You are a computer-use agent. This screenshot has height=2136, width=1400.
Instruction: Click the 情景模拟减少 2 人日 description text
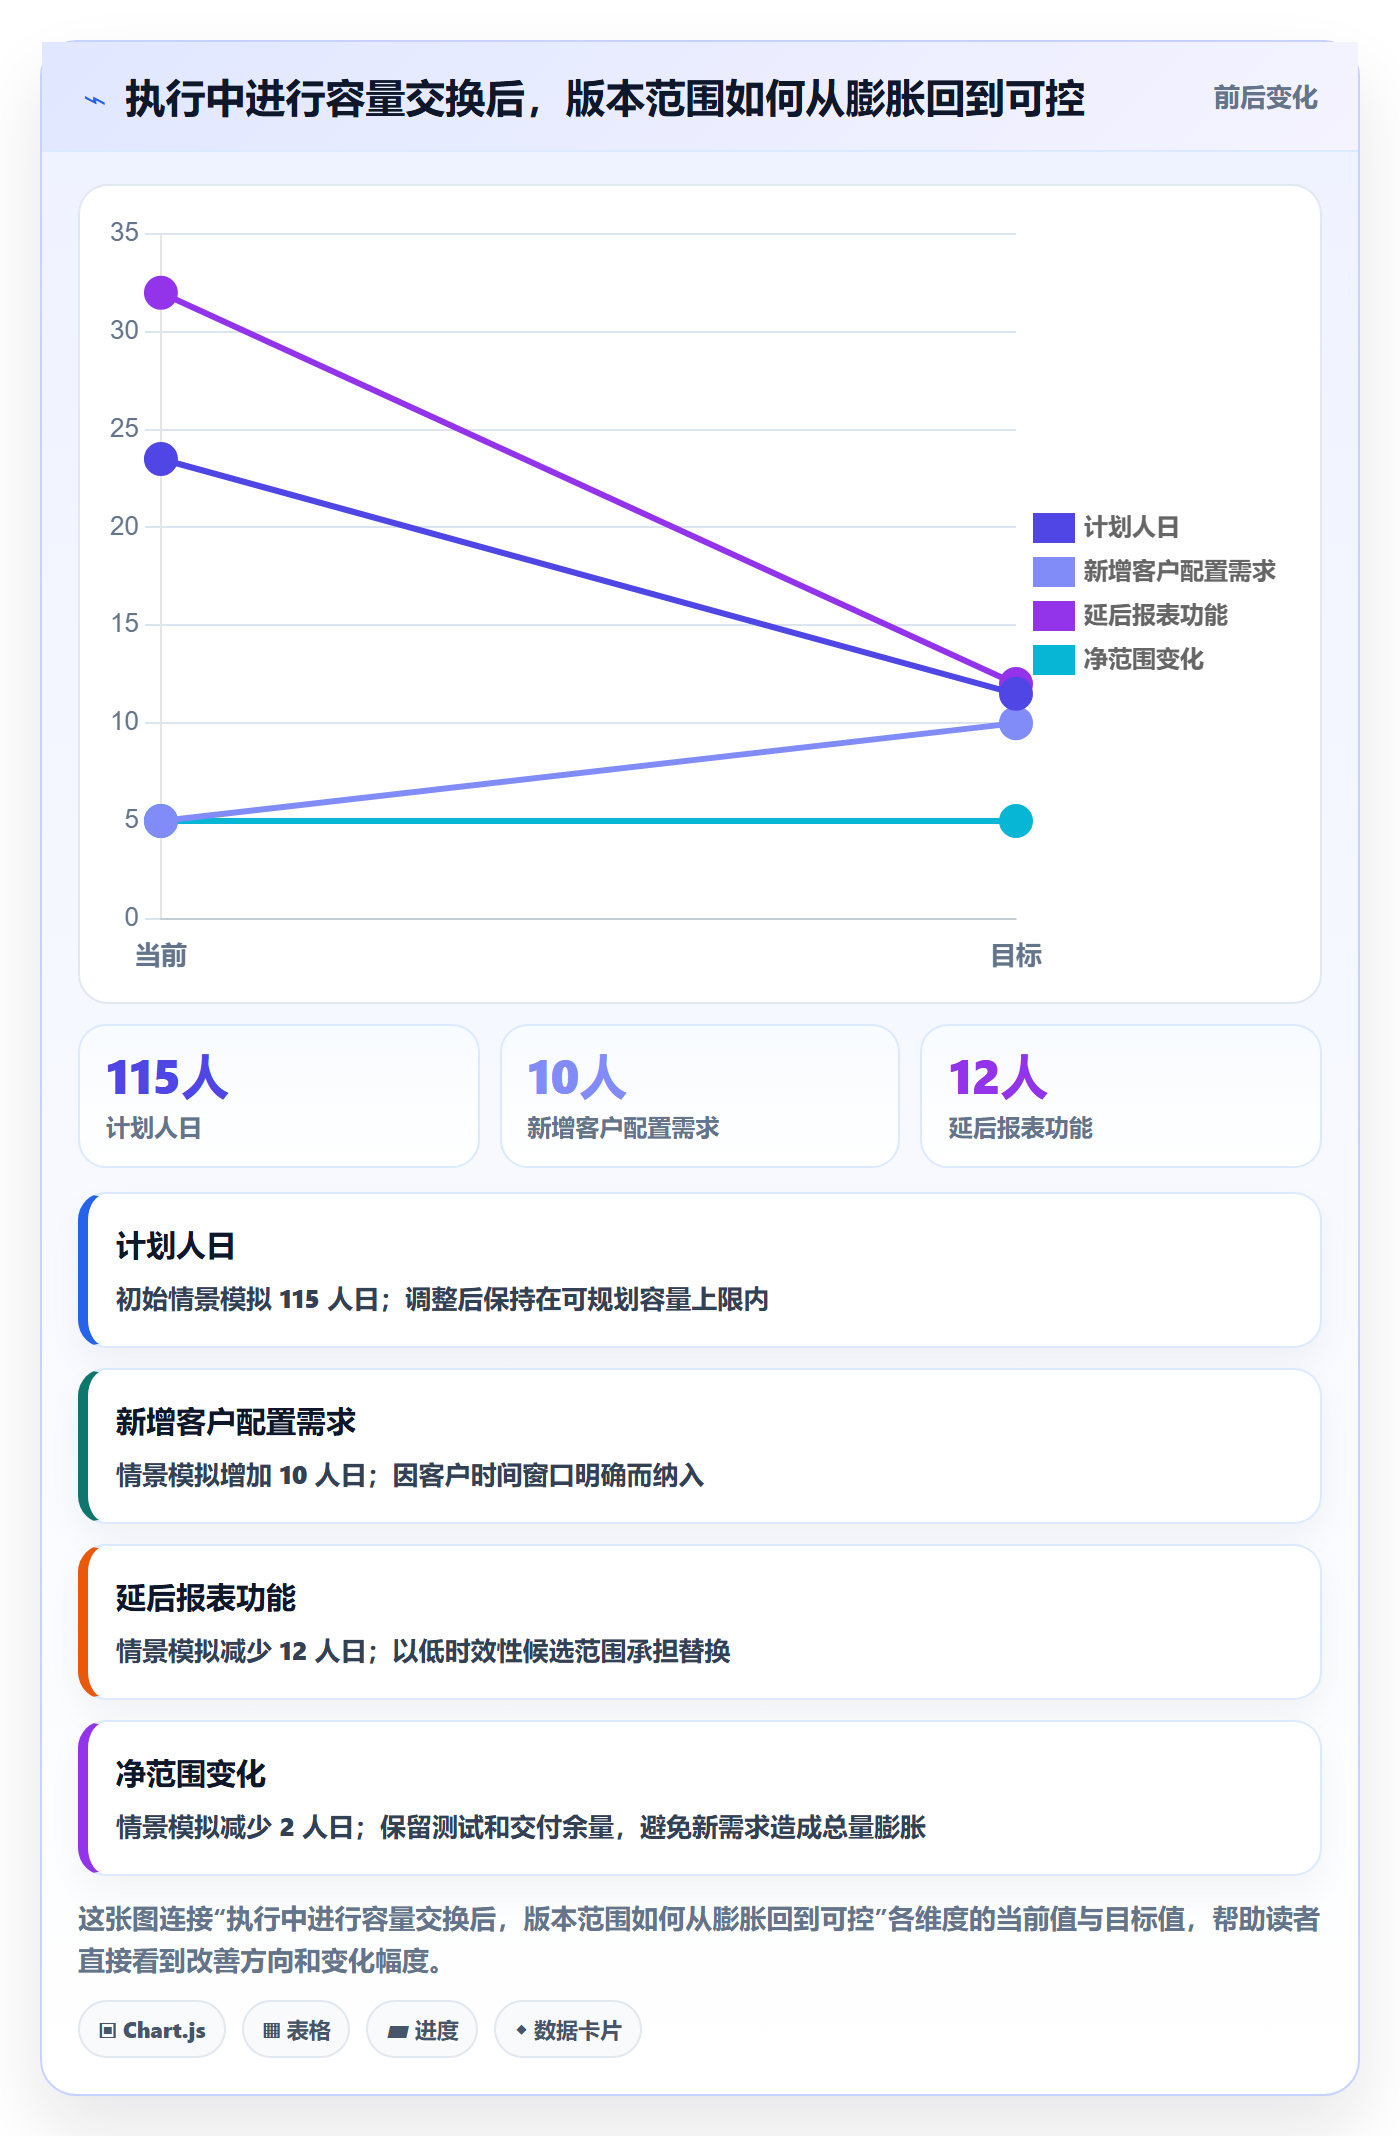coord(521,1827)
